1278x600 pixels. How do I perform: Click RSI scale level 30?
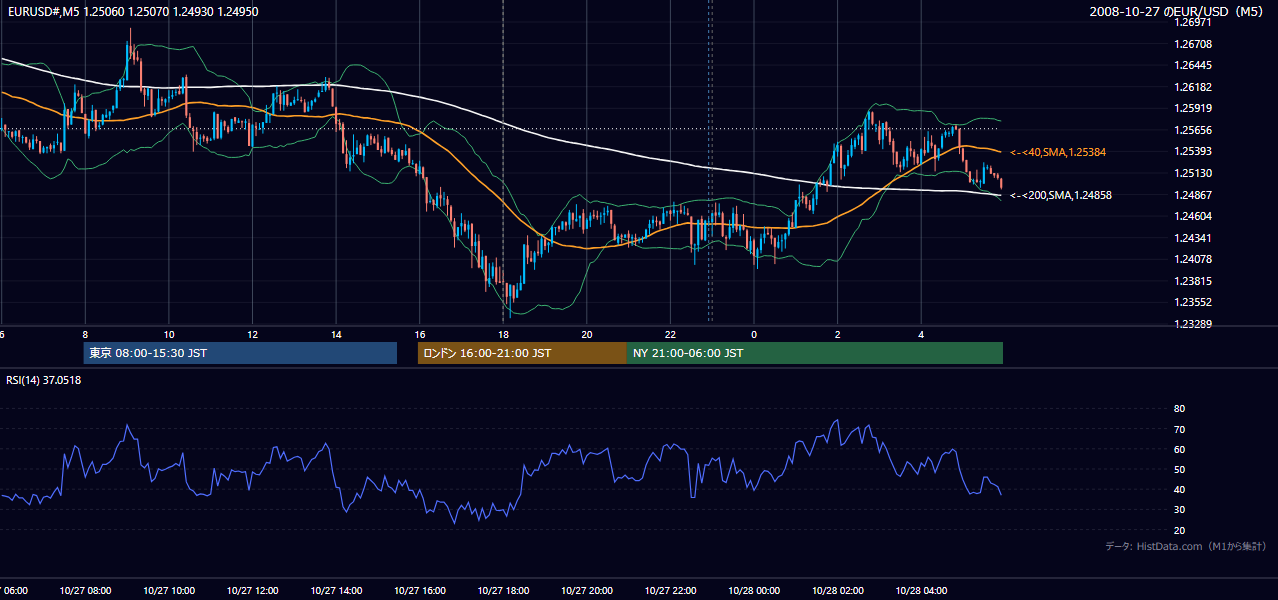(x=1179, y=510)
